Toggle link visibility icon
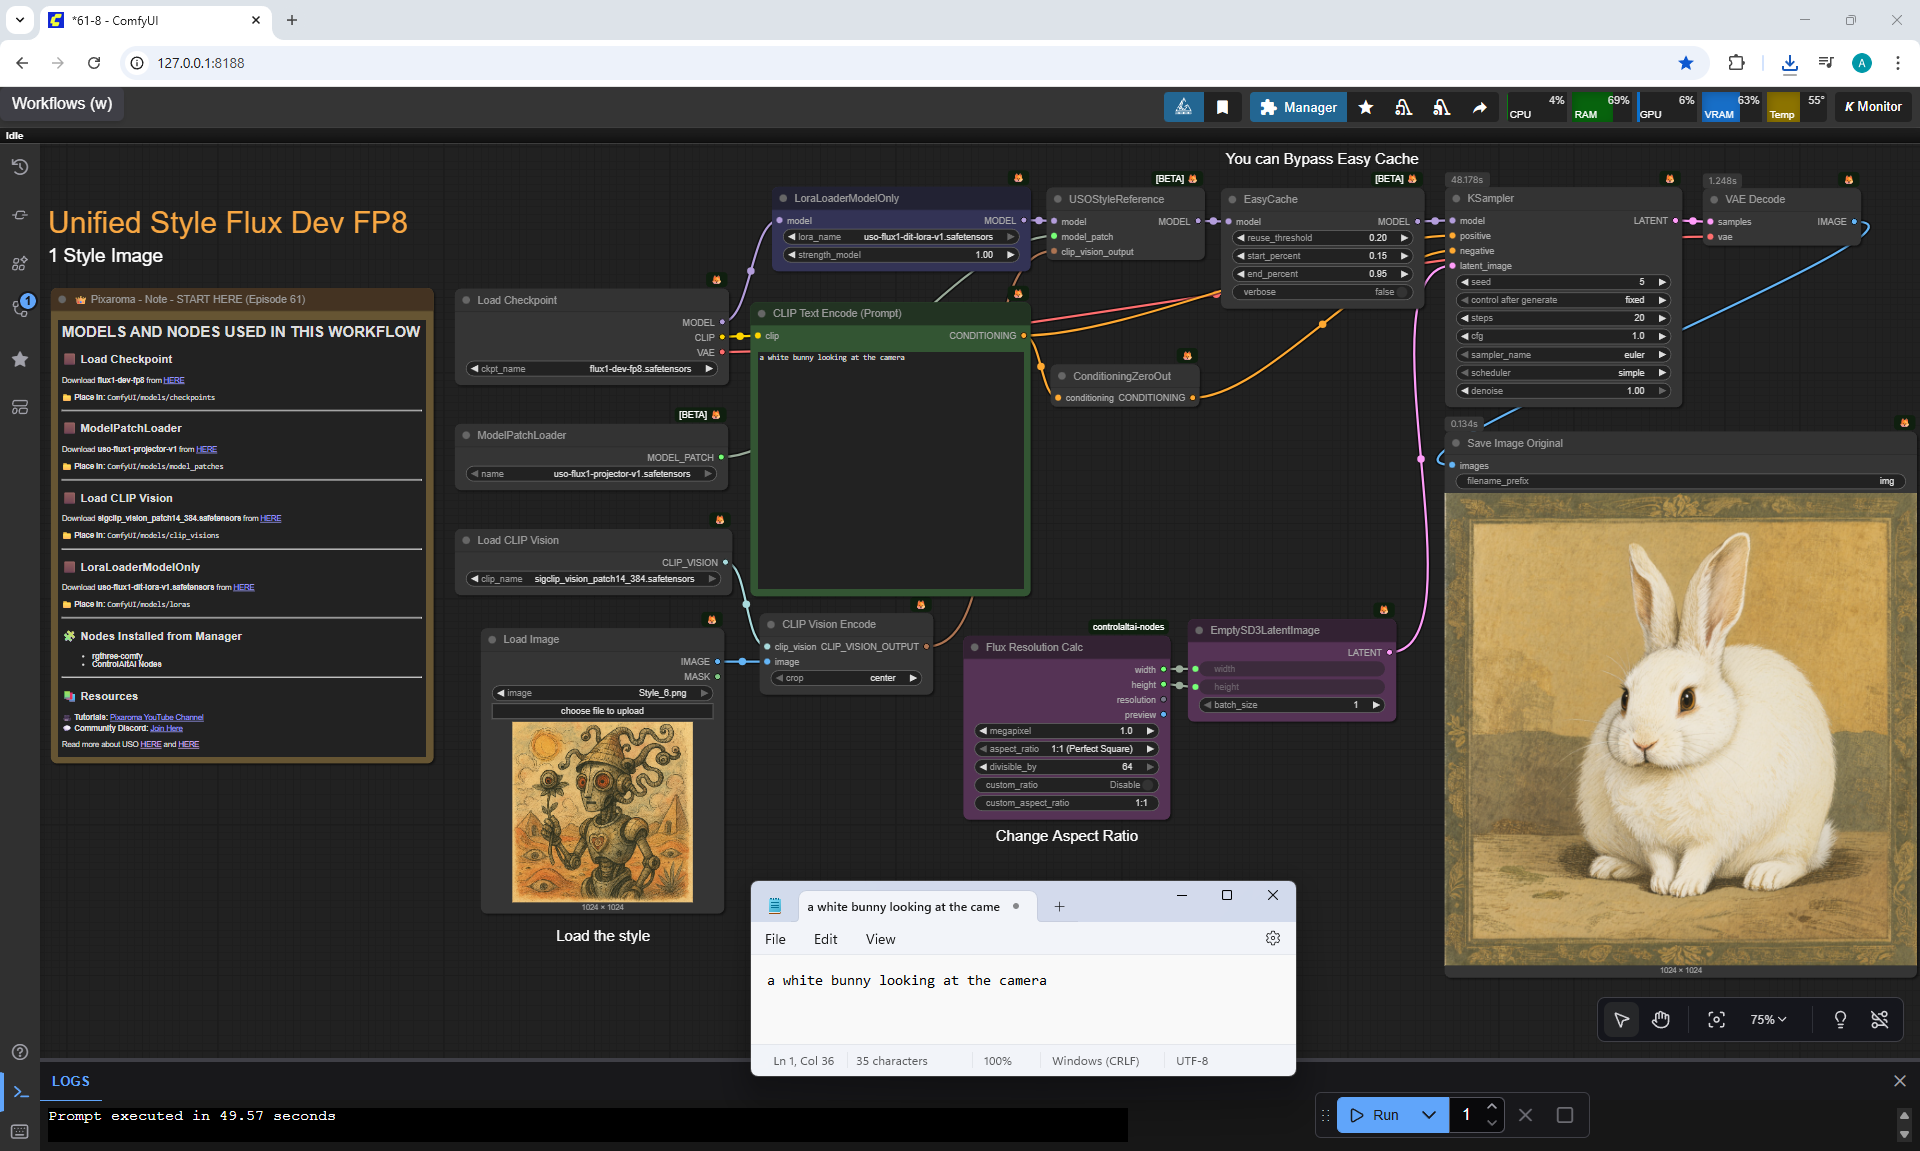Viewport: 1920px width, 1151px height. 1880,1019
